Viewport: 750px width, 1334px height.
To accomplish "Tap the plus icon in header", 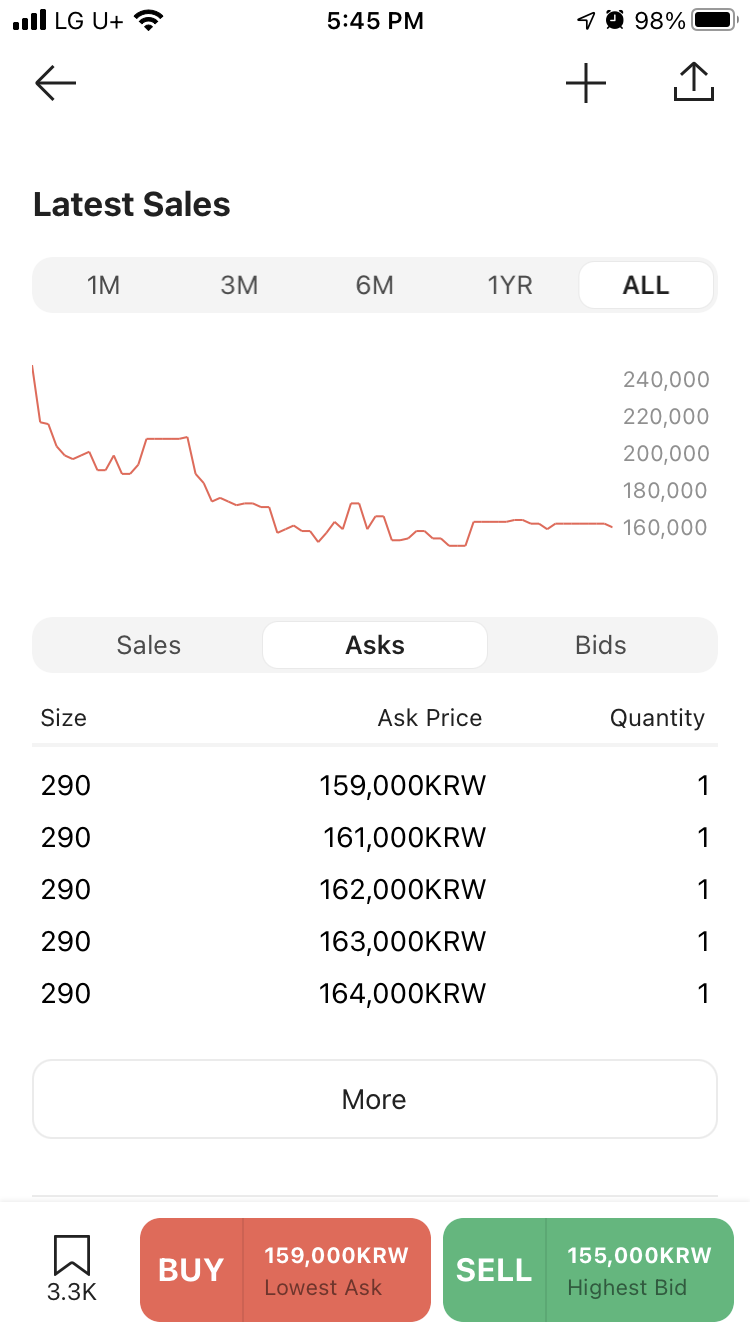I will click(586, 84).
